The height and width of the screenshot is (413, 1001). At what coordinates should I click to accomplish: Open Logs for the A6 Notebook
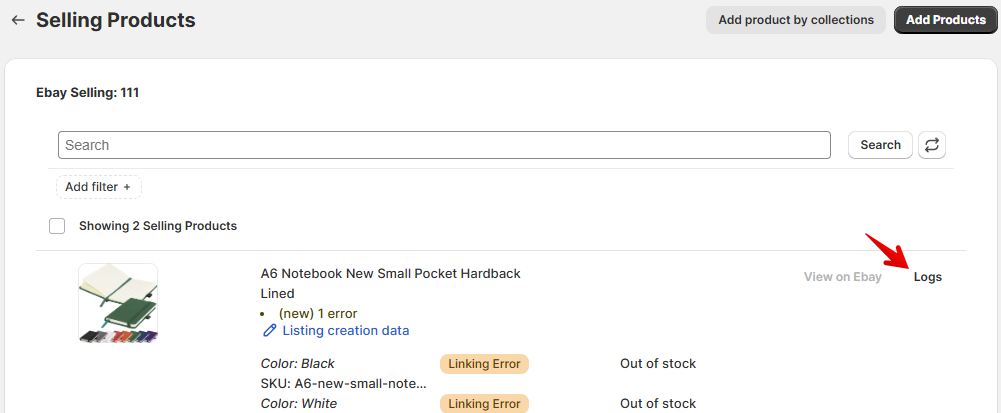[x=927, y=277]
